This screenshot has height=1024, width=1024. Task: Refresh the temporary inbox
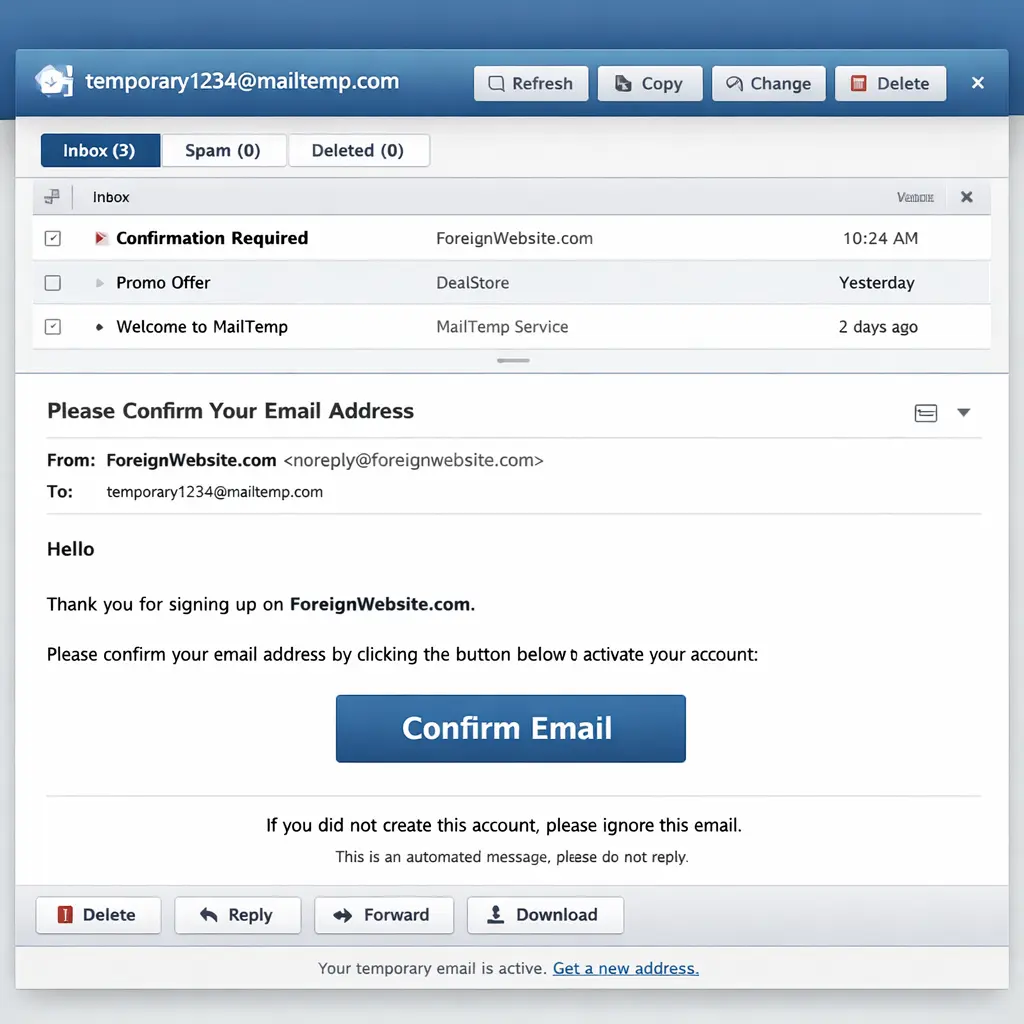tap(530, 84)
